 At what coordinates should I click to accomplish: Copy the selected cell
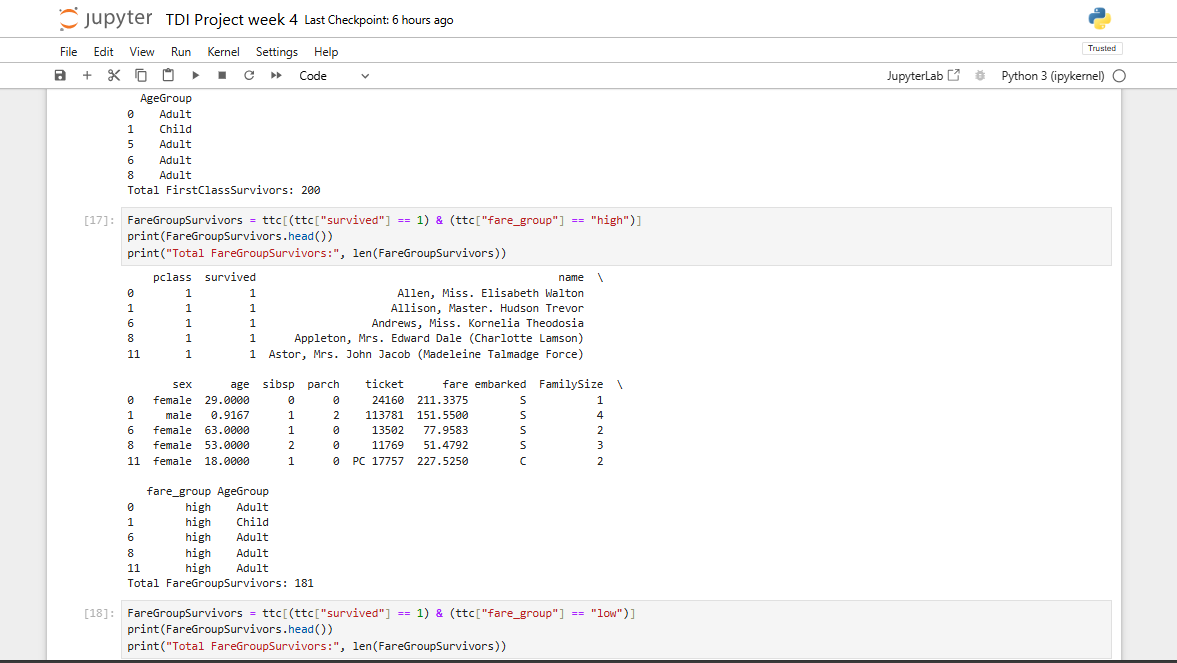pyautogui.click(x=140, y=75)
